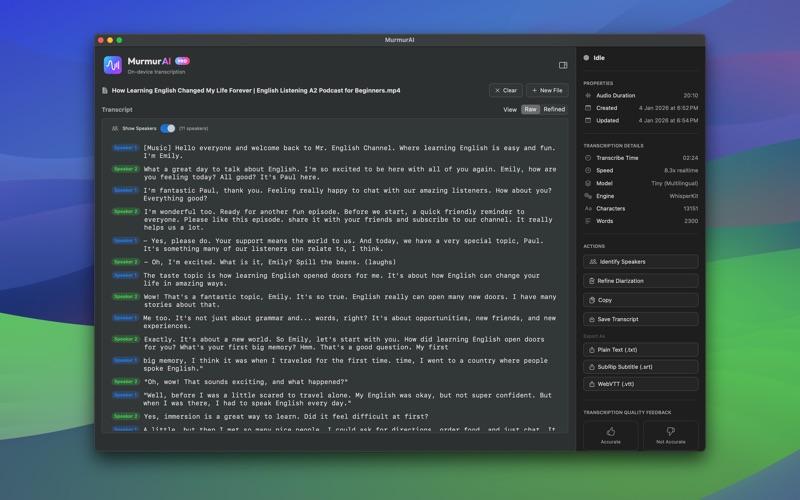Click the thumbs down Not Accurate icon
The width and height of the screenshot is (800, 500).
click(x=670, y=431)
